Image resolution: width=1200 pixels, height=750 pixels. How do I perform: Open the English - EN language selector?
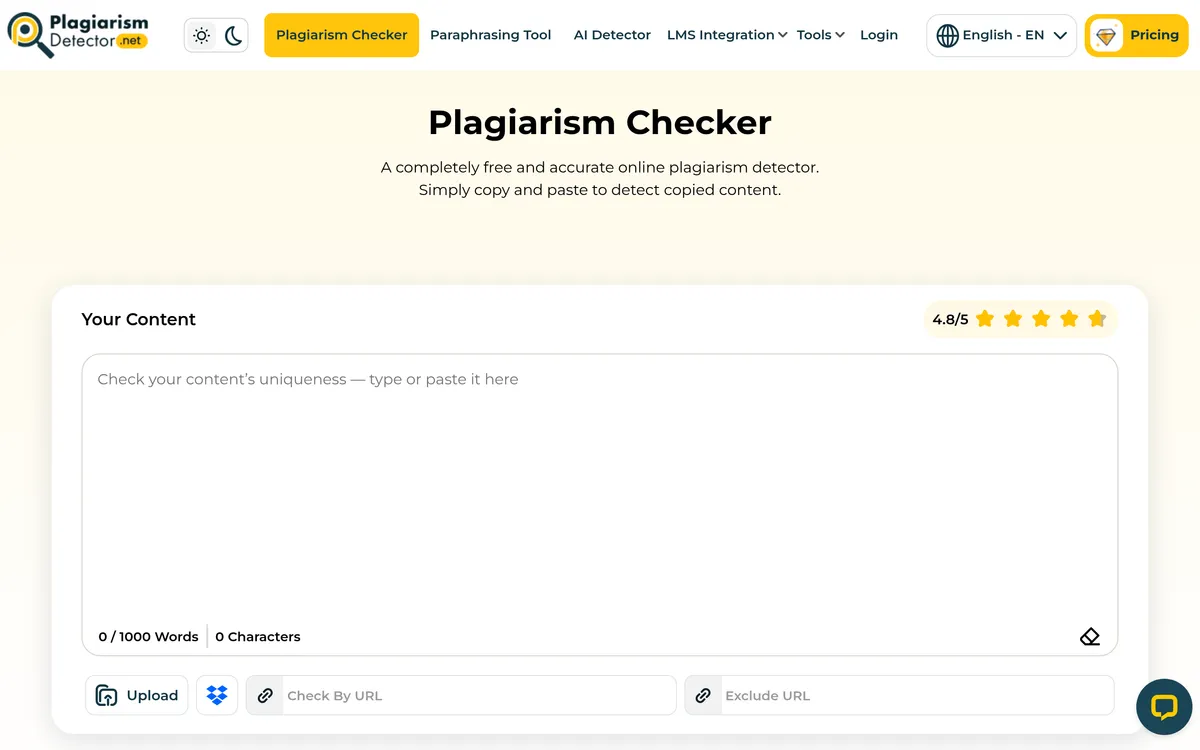pyautogui.click(x=1003, y=35)
